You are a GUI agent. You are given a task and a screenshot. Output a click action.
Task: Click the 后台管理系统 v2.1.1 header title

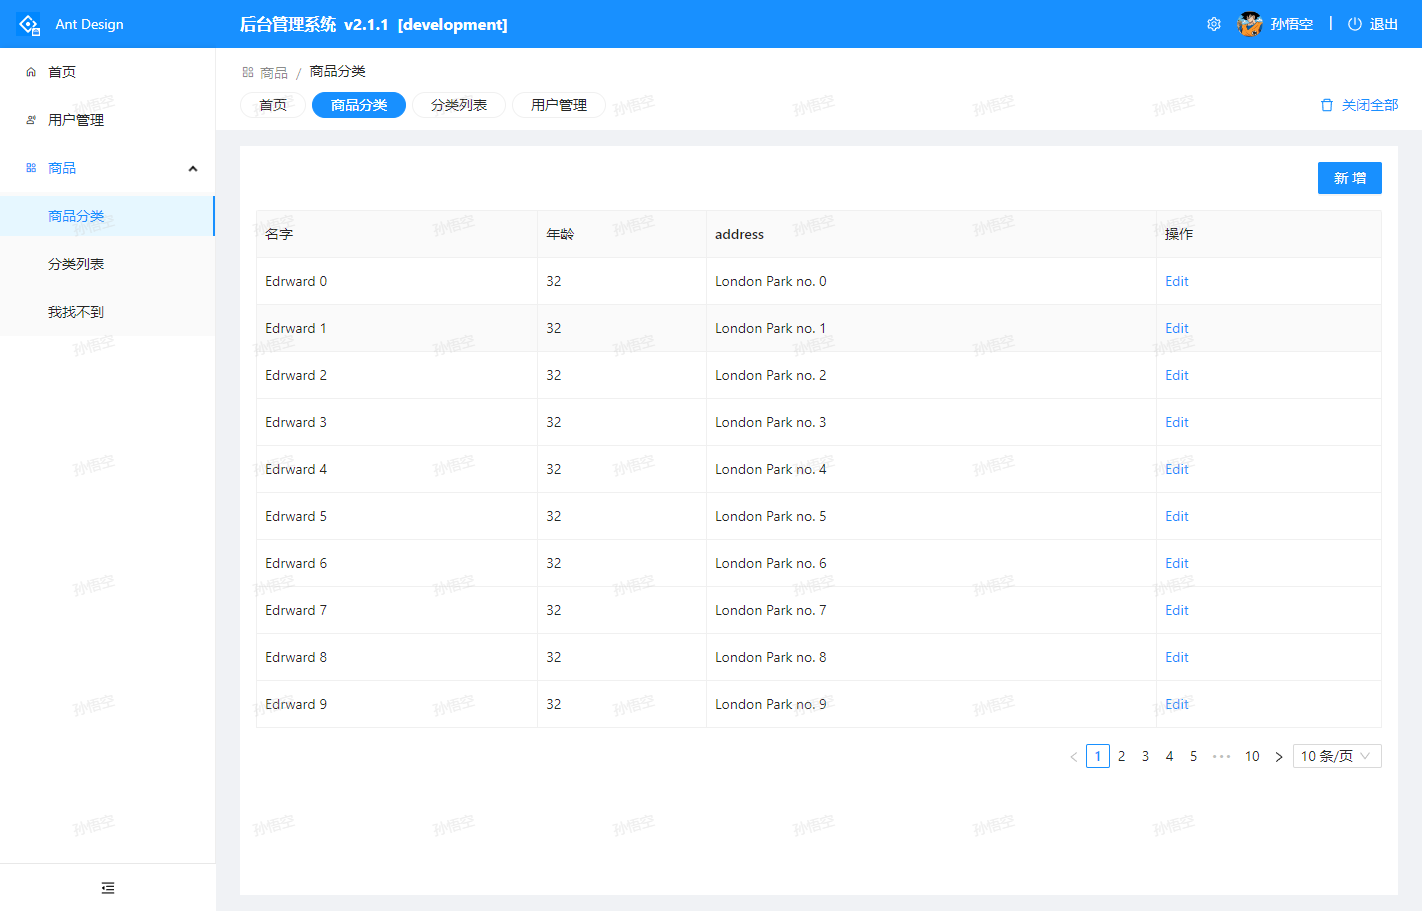pyautogui.click(x=373, y=24)
